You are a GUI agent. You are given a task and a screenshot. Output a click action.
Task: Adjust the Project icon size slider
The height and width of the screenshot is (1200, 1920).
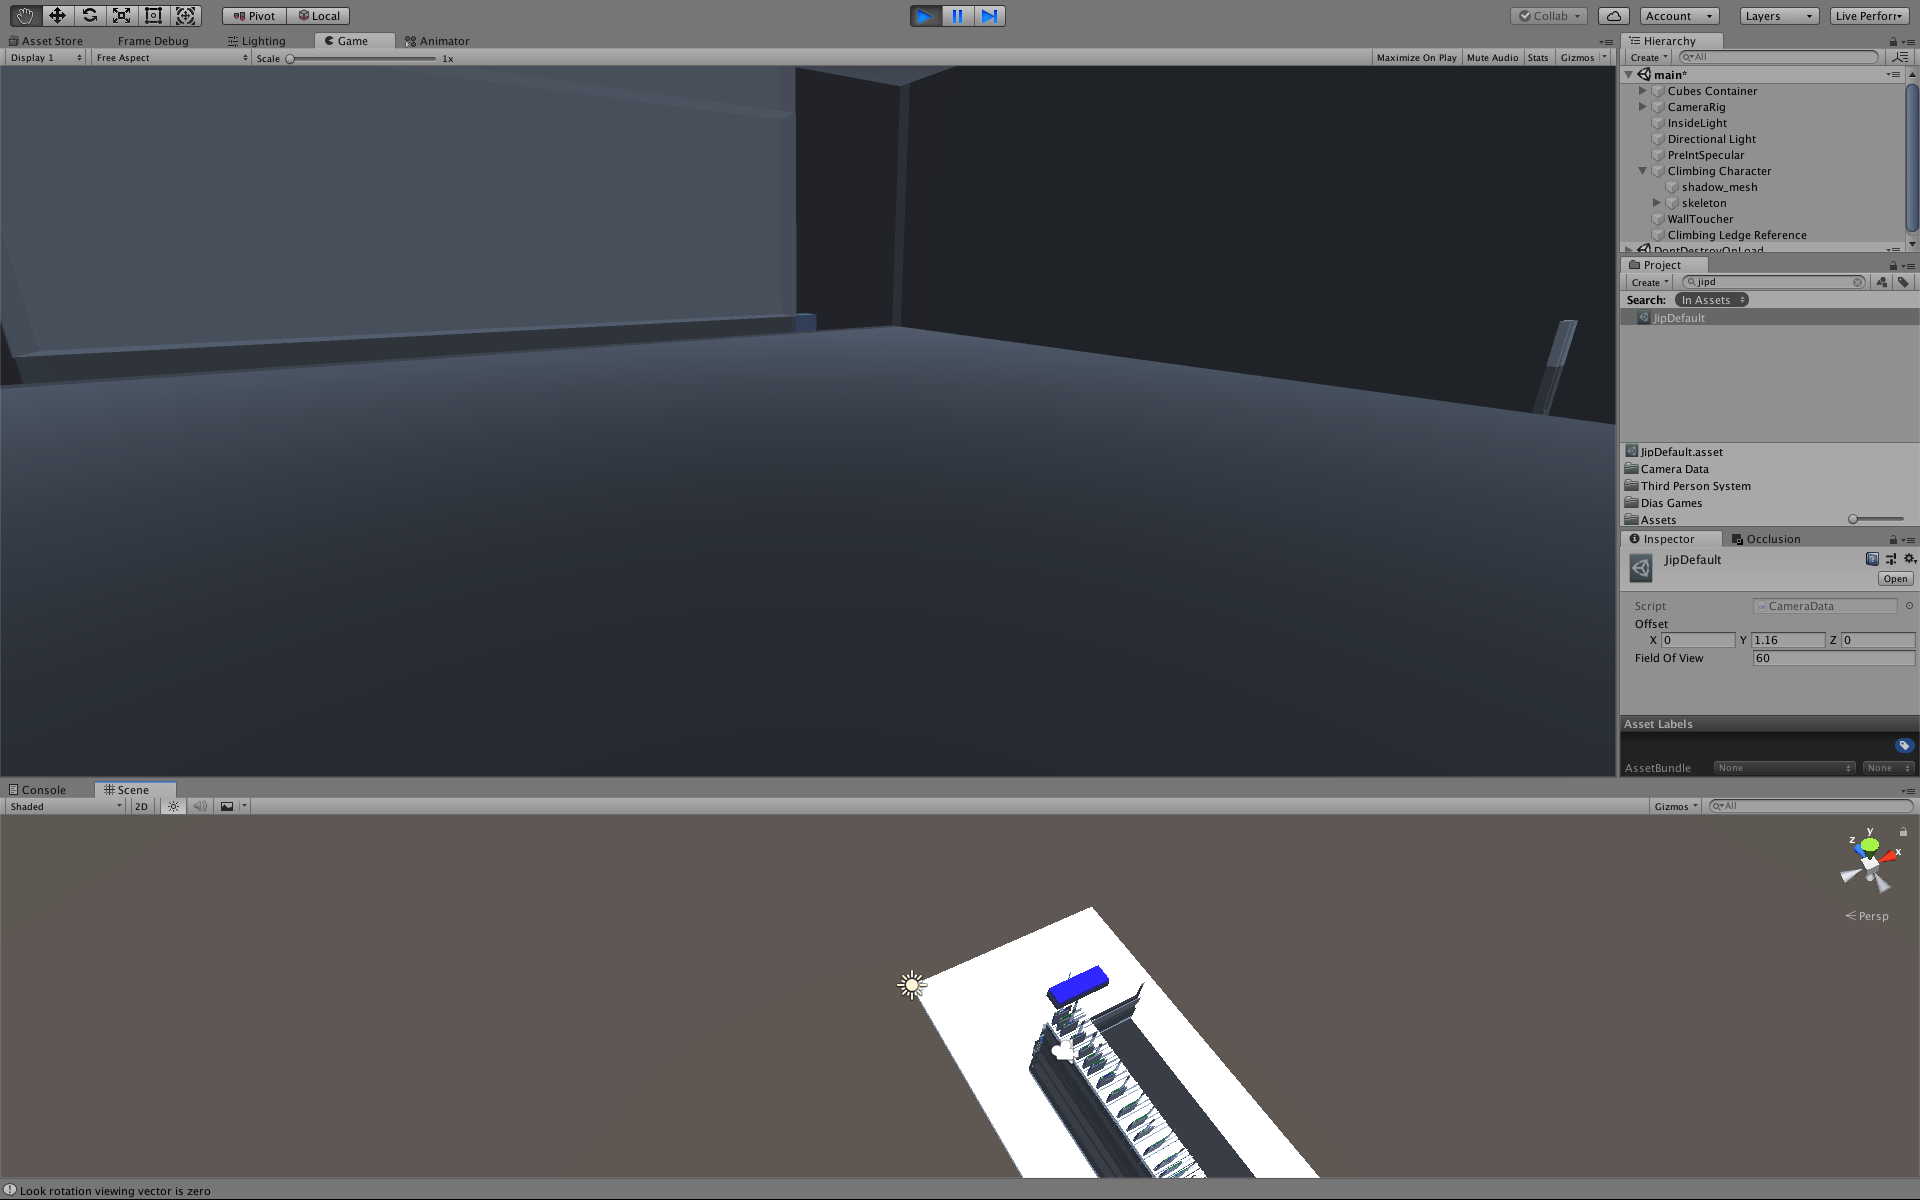click(x=1876, y=519)
